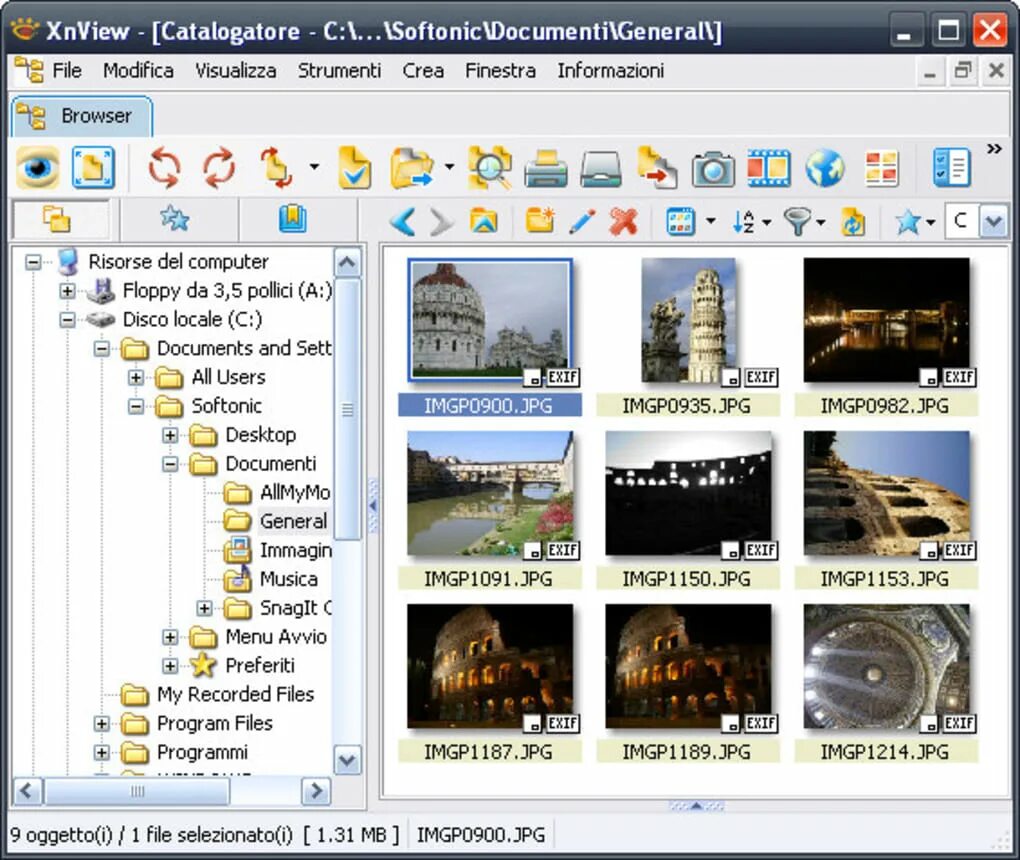Open the Modifica menu
This screenshot has height=860, width=1020.
[139, 70]
